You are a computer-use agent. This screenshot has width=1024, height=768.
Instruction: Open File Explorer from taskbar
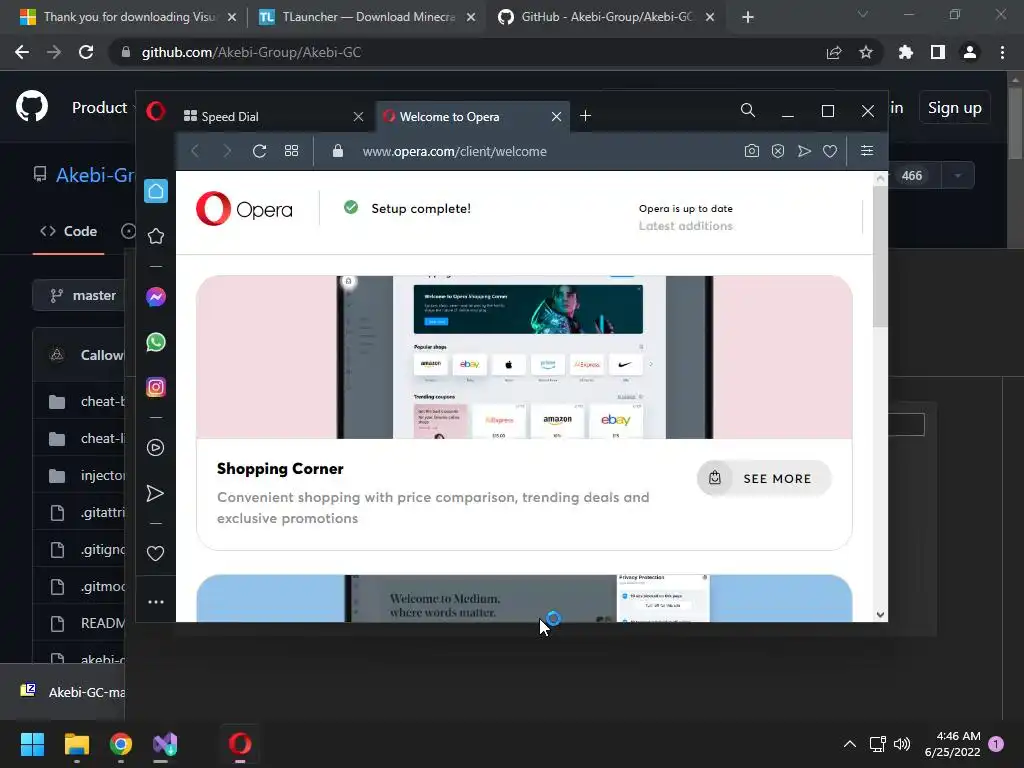(76, 744)
